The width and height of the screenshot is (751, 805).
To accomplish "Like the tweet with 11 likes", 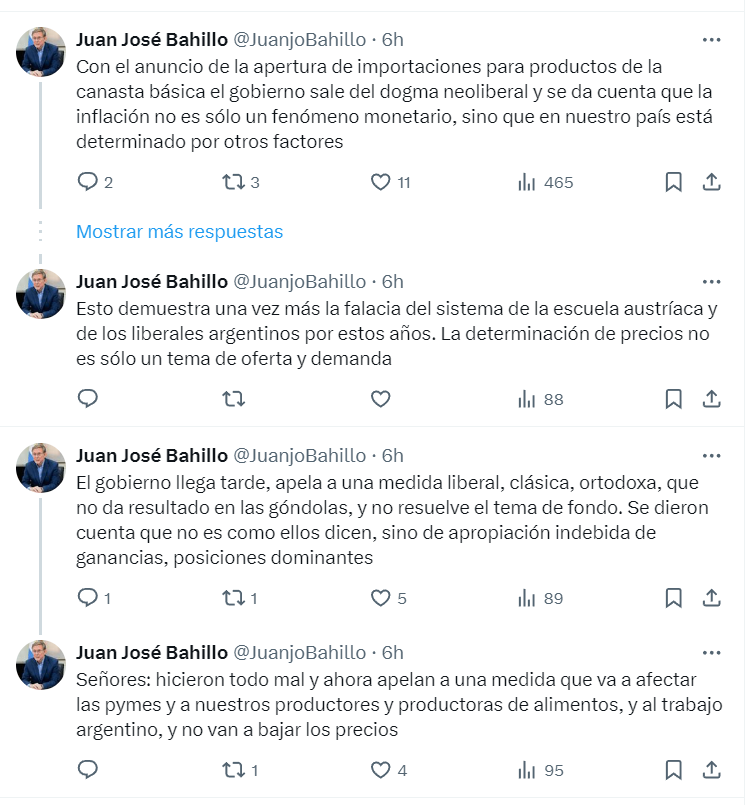I will (x=380, y=182).
